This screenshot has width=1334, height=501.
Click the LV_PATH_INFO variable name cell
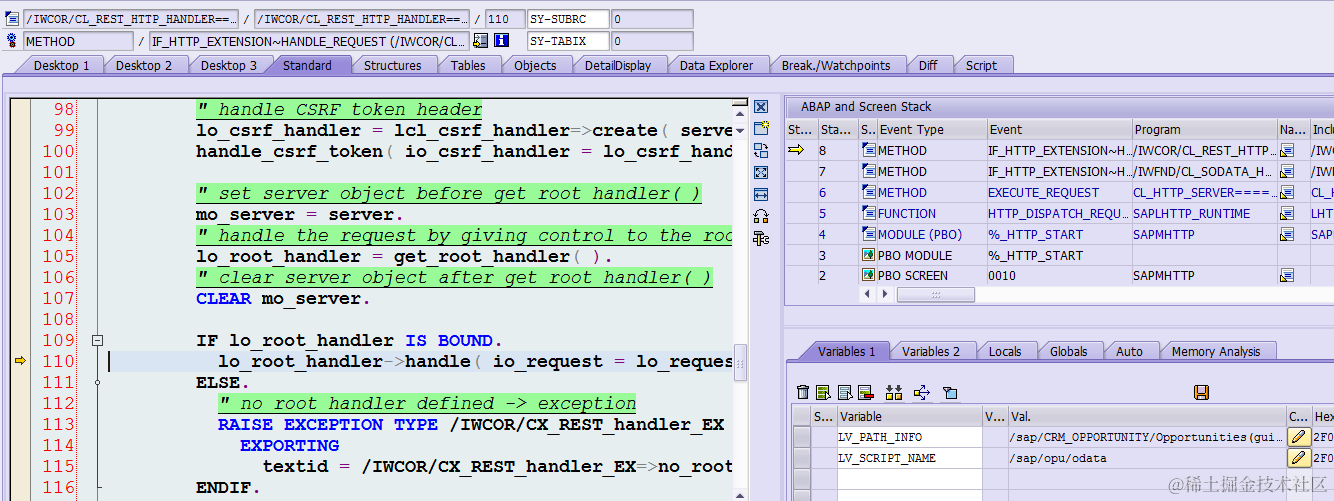[x=909, y=437]
